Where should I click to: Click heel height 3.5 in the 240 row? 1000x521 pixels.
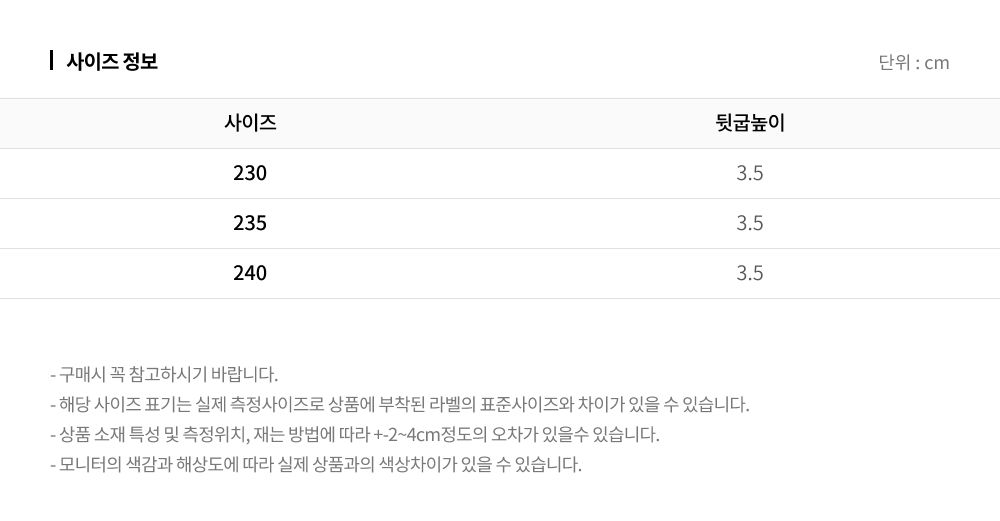[x=750, y=273]
